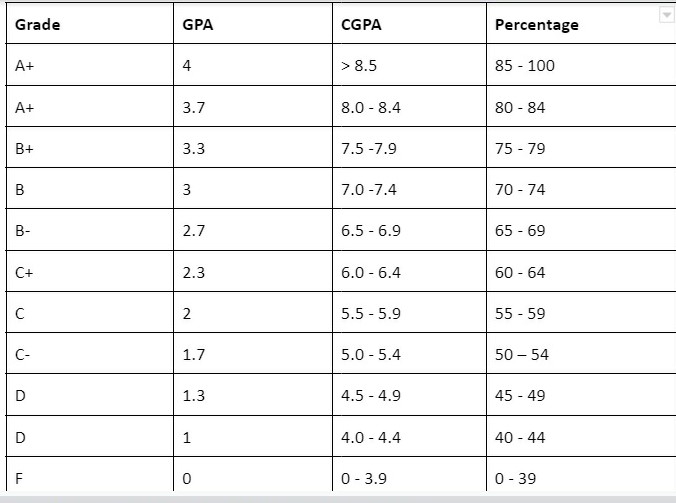Select the percentage range 55 - 59
This screenshot has width=676, height=503.
(x=520, y=313)
